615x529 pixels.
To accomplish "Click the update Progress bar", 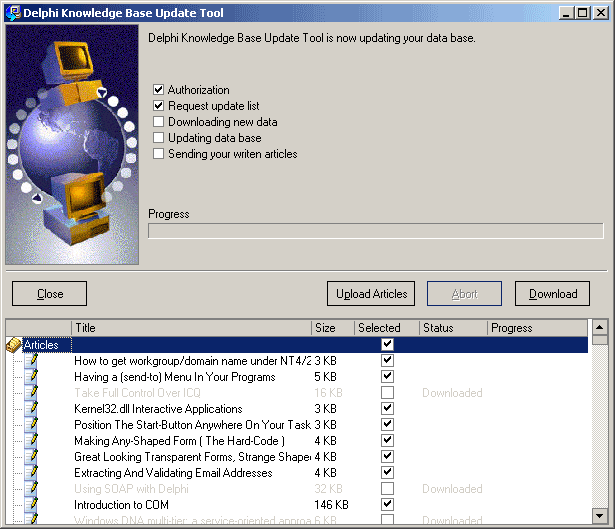I will (x=376, y=231).
